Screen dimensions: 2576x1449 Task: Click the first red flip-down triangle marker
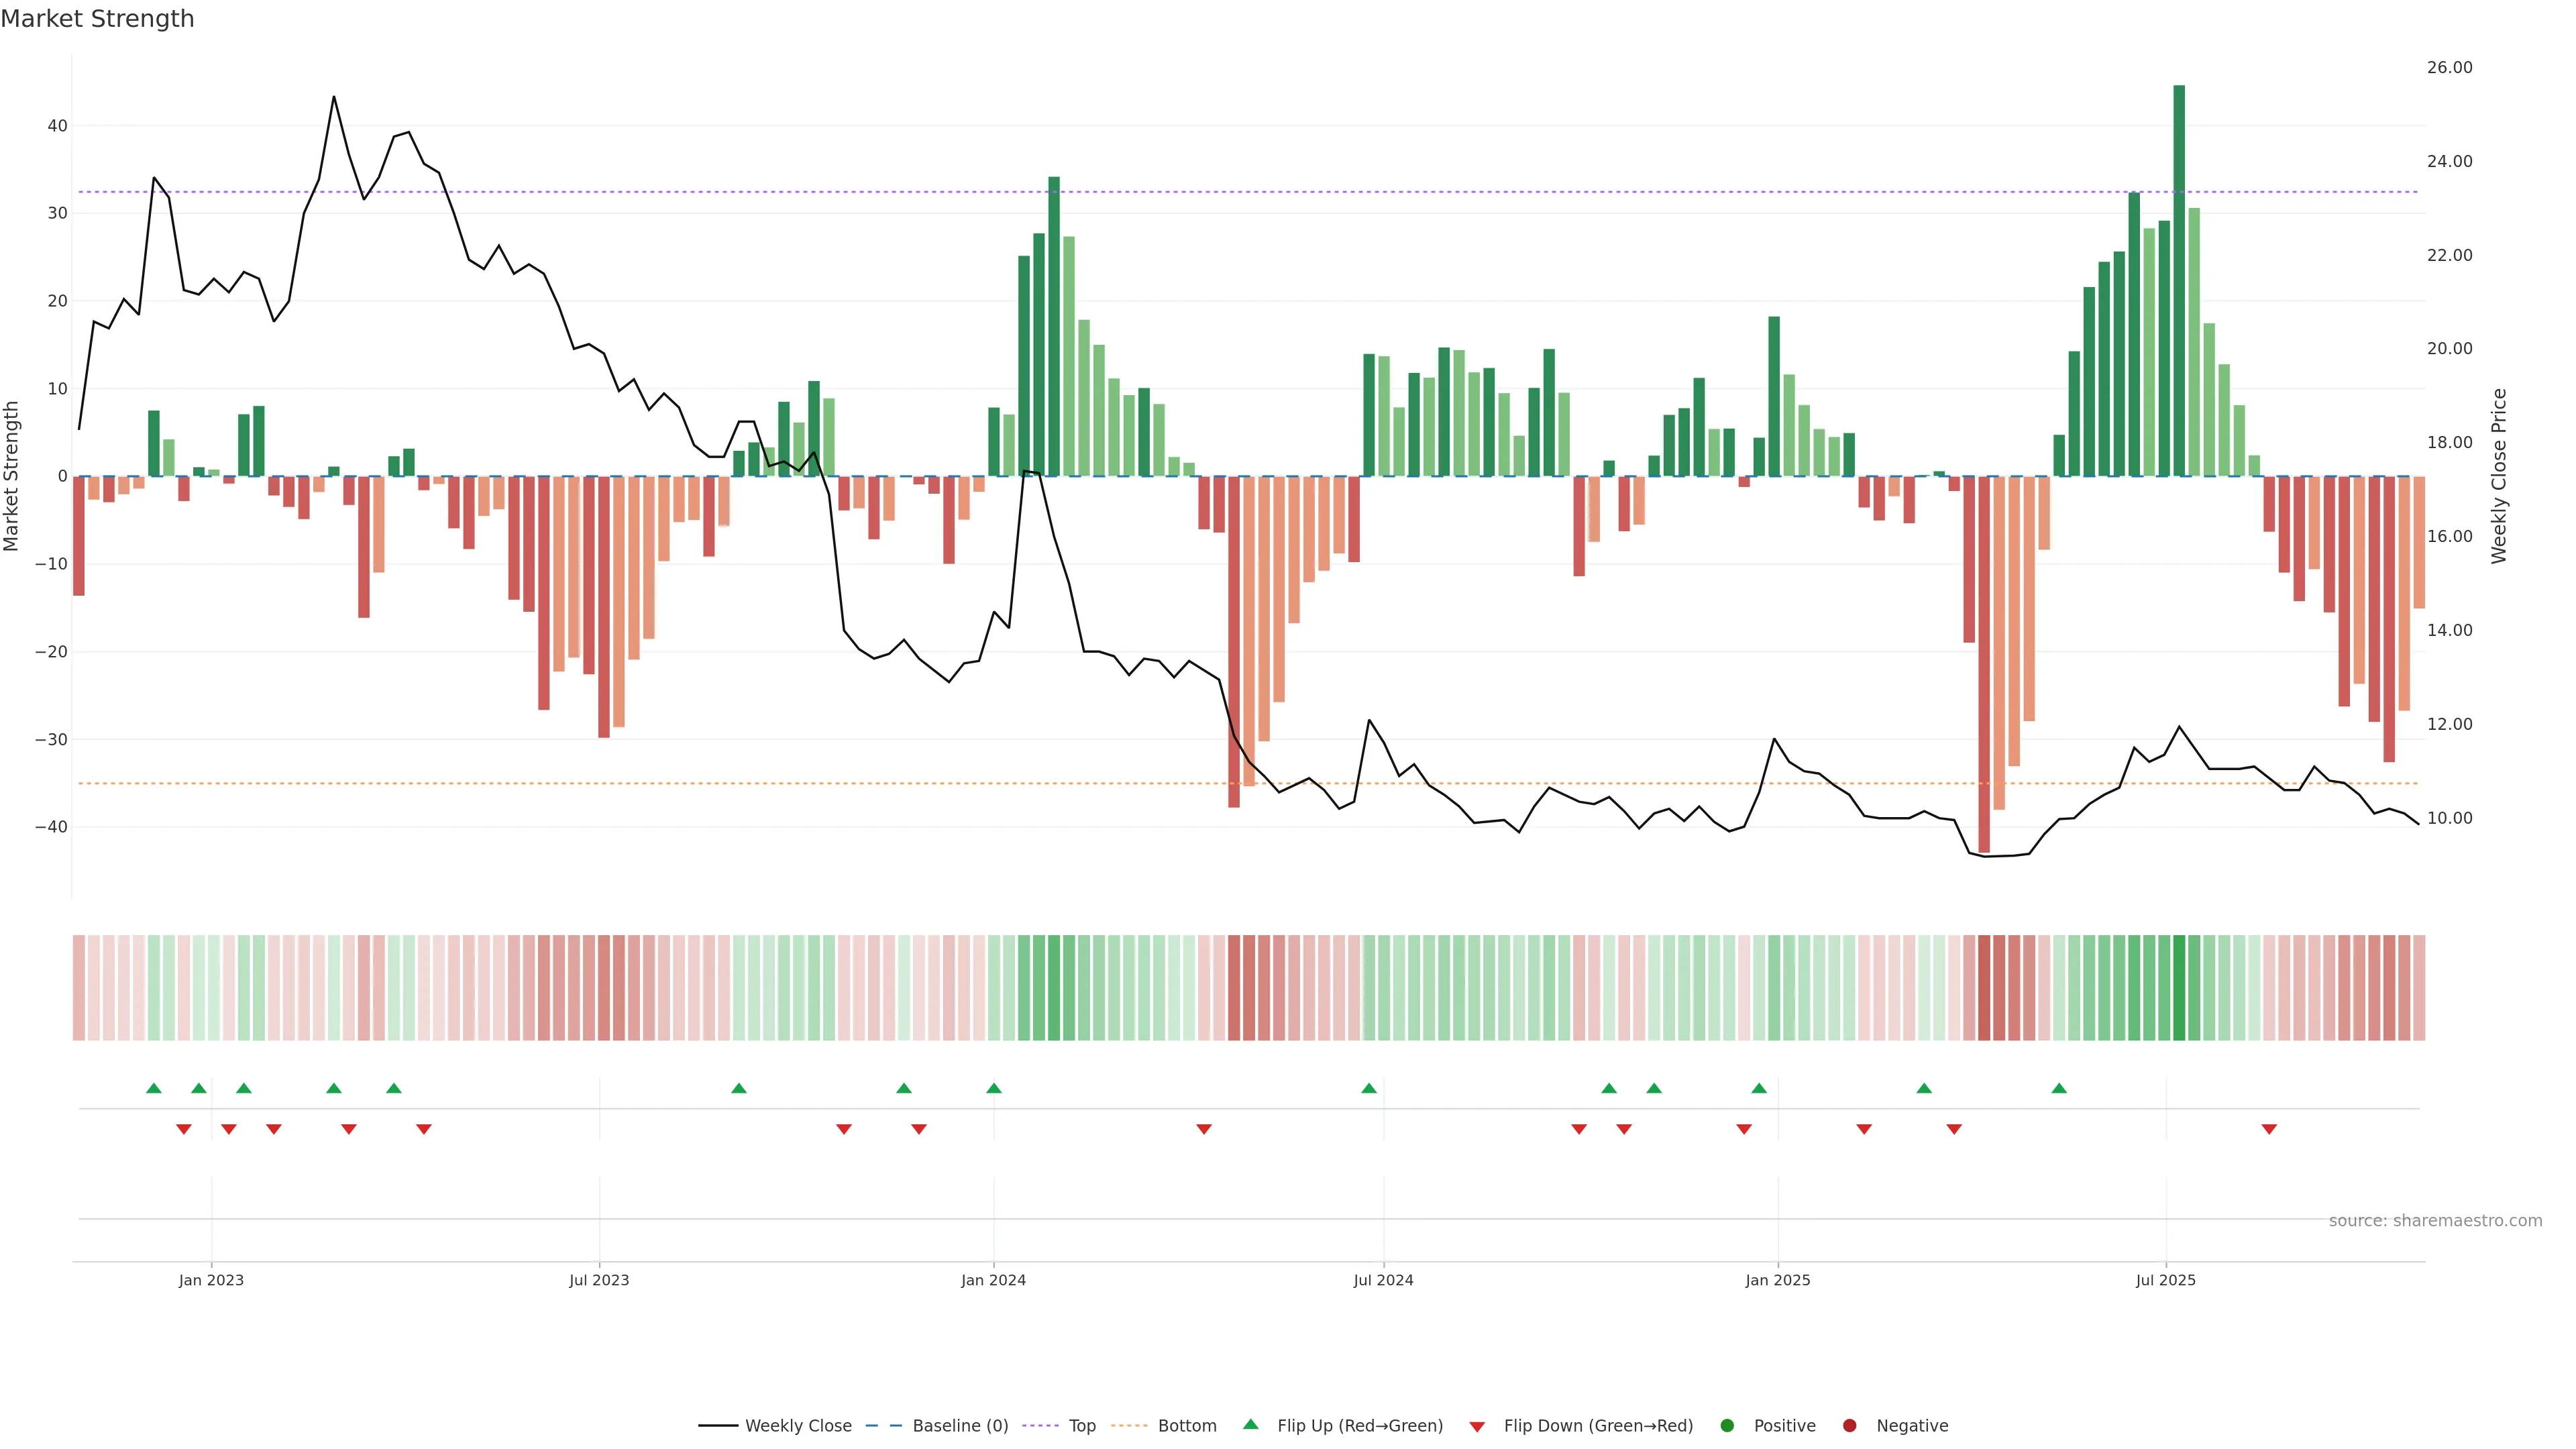click(183, 1129)
